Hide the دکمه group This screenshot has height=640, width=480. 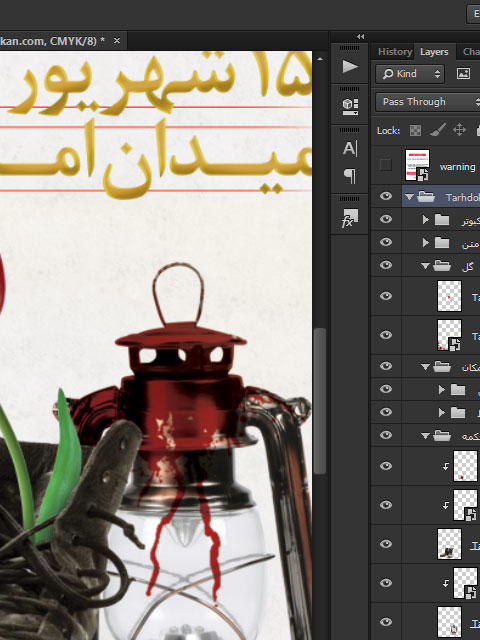[386, 435]
